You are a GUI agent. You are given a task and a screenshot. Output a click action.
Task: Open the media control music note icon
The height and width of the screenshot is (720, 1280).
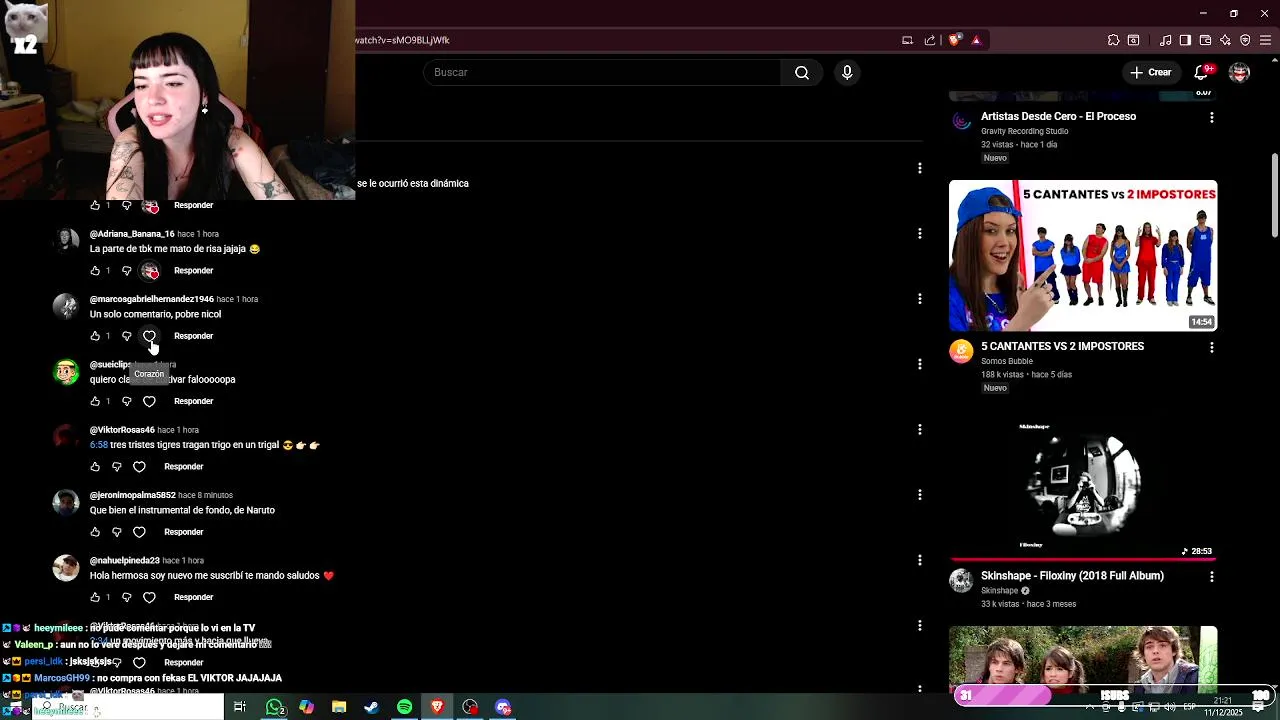click(1165, 40)
